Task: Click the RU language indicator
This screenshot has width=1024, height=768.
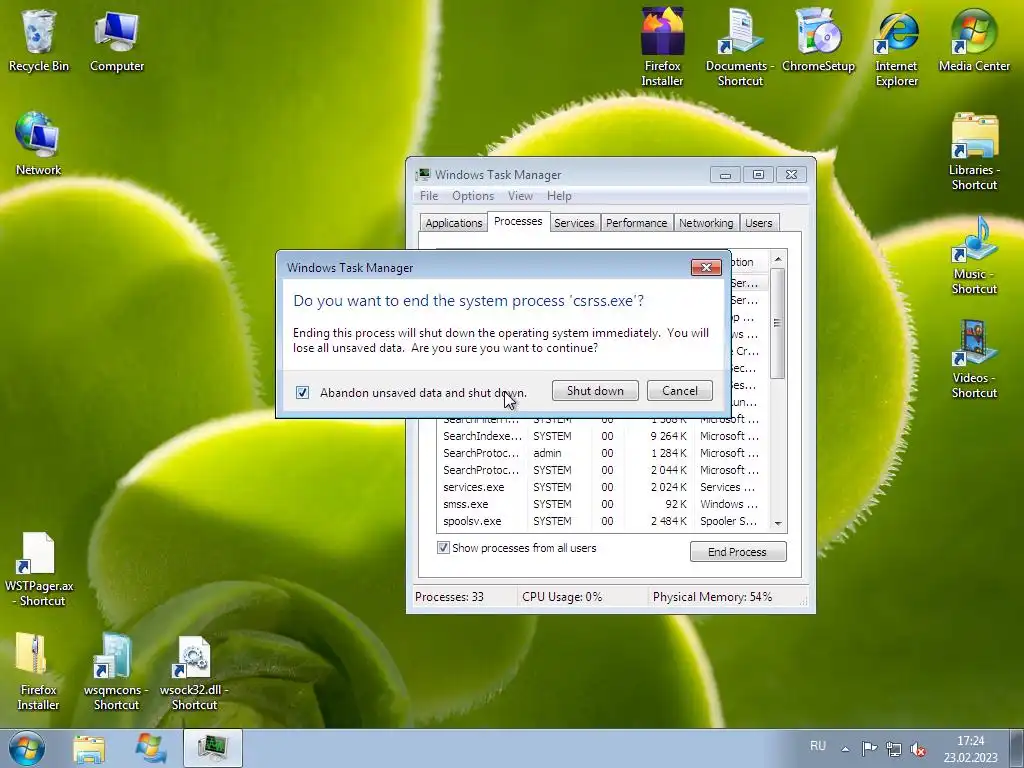Action: pos(818,746)
